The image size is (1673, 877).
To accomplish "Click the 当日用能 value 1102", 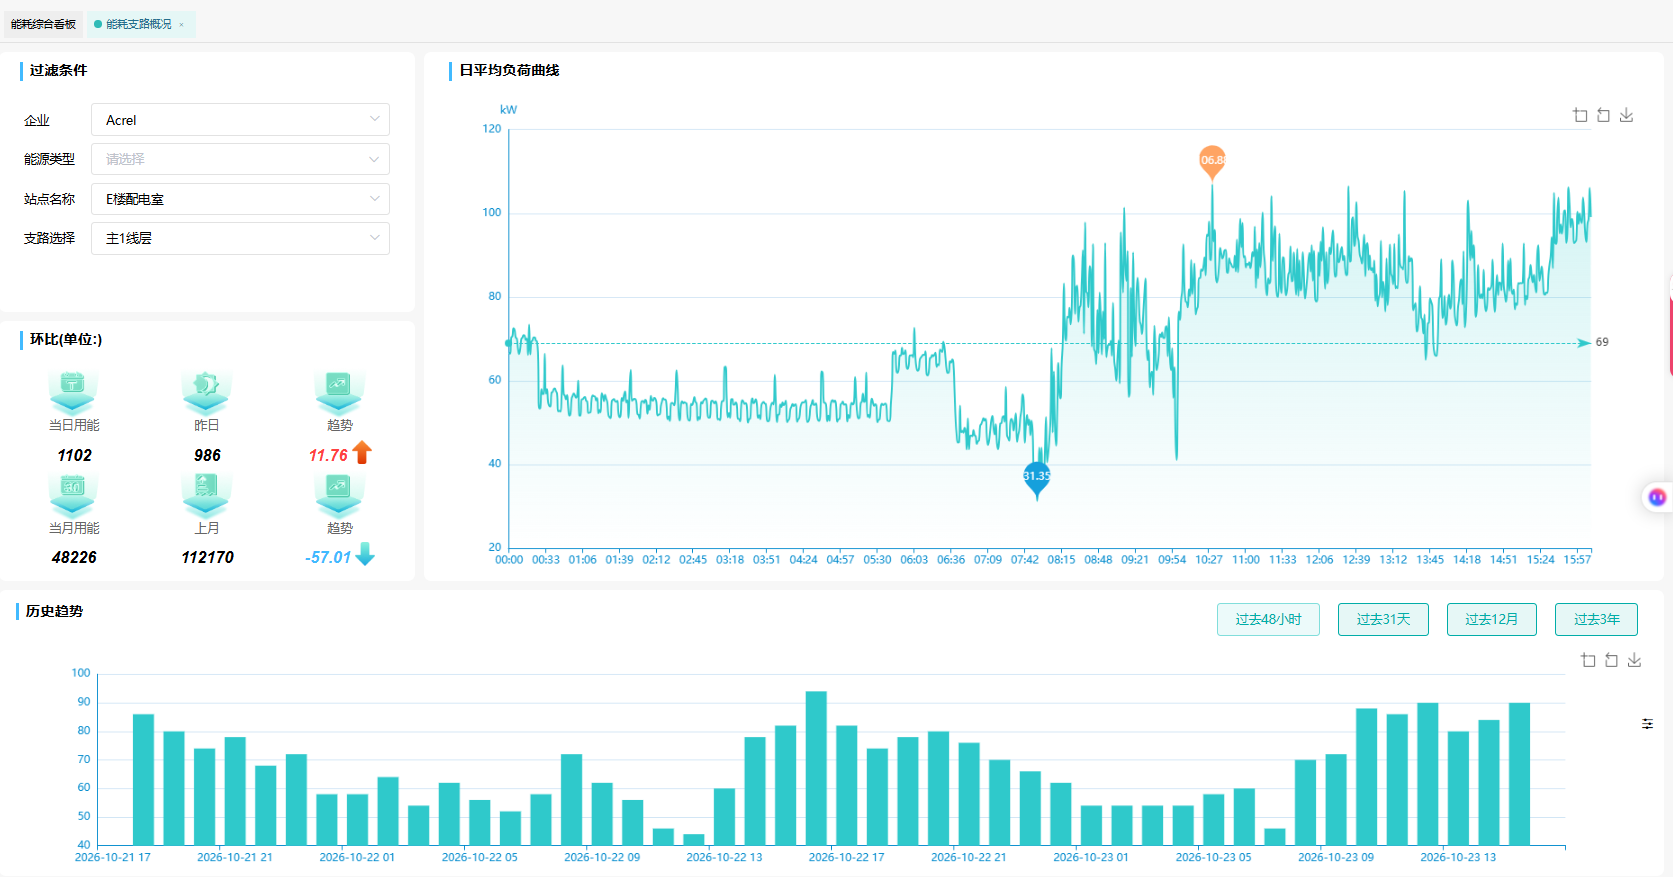I will (x=75, y=455).
